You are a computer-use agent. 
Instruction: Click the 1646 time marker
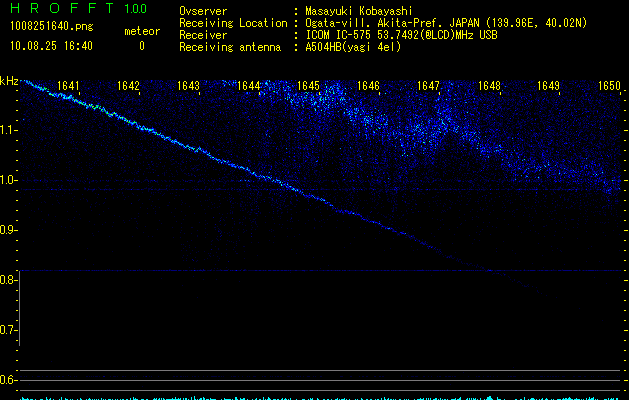[x=368, y=86]
